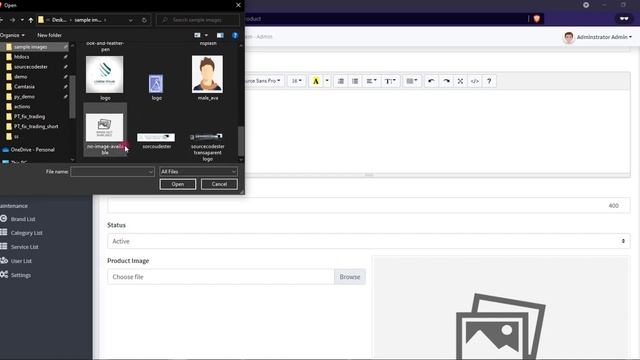
Task: Open the All Files type dropdown
Action: (x=198, y=172)
